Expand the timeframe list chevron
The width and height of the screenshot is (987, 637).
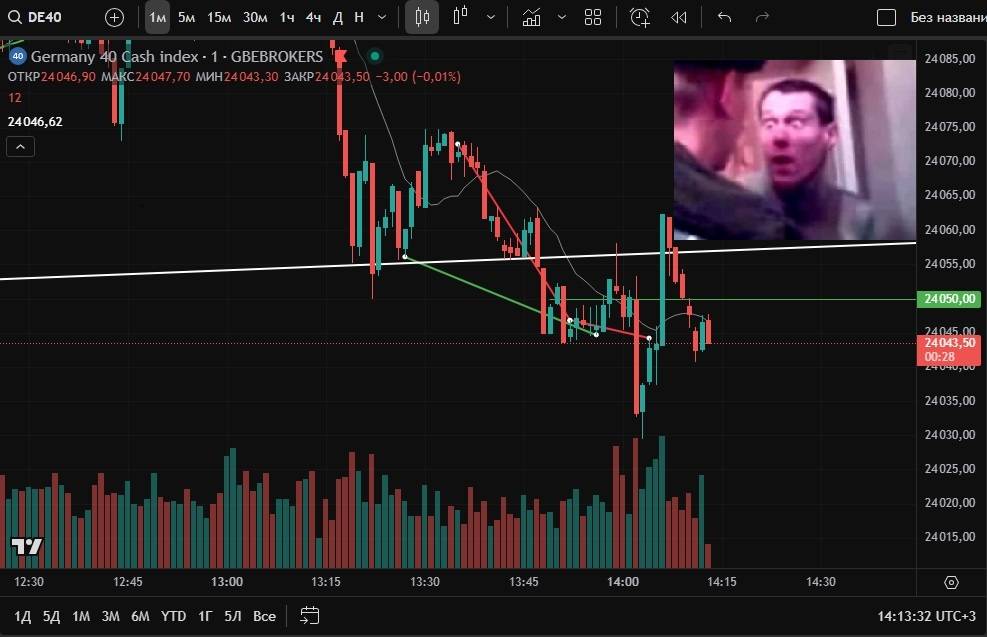click(381, 17)
